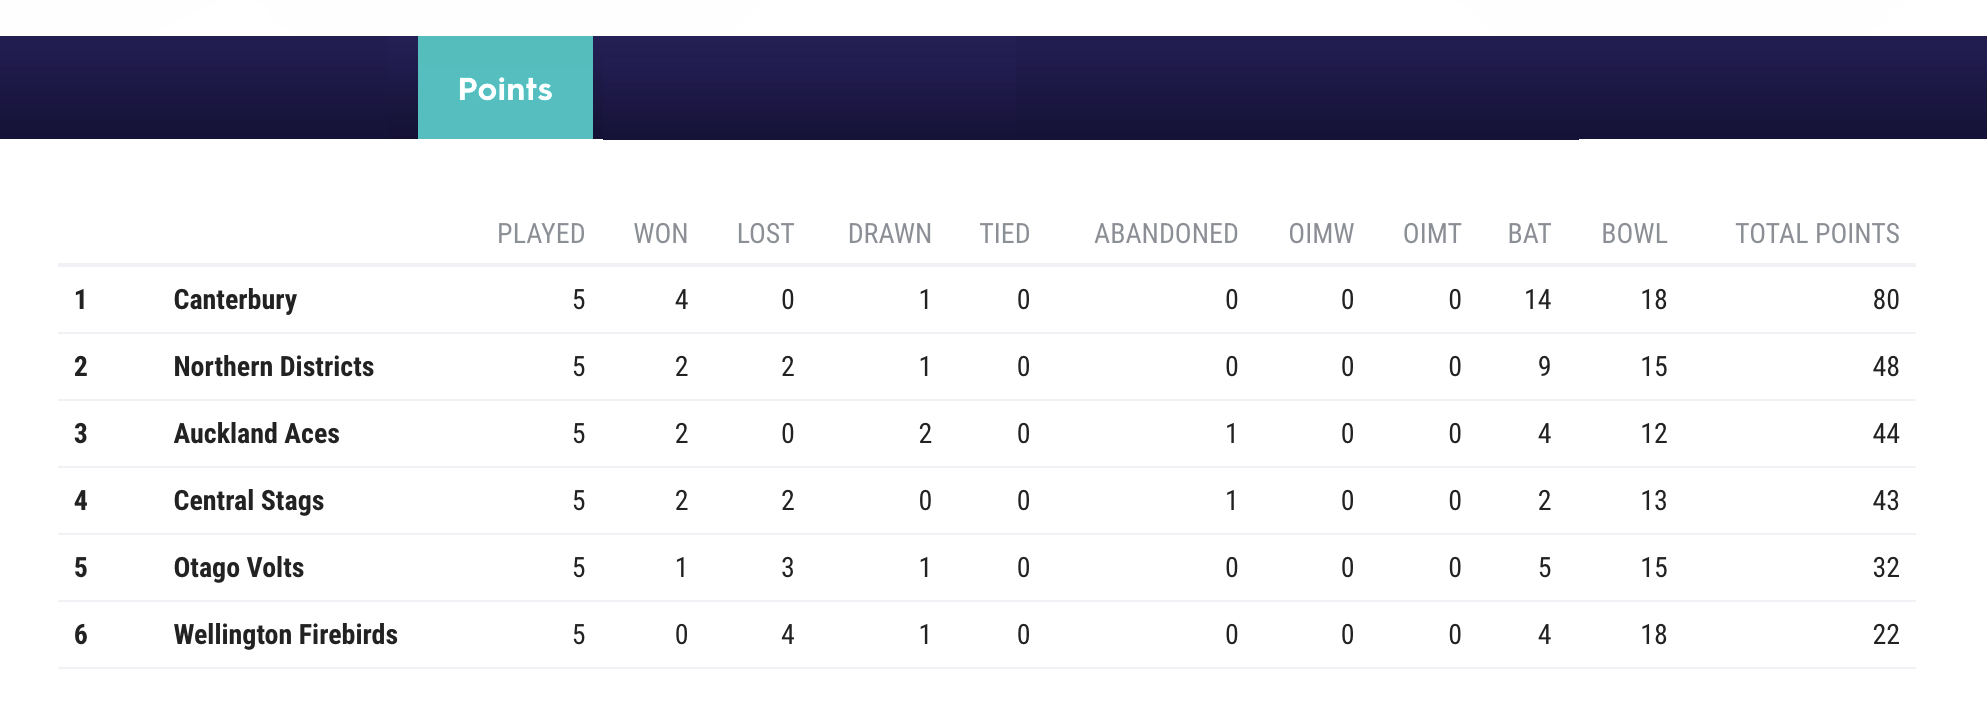Open the Northern Districts team name
This screenshot has width=1987, height=708.
click(273, 367)
